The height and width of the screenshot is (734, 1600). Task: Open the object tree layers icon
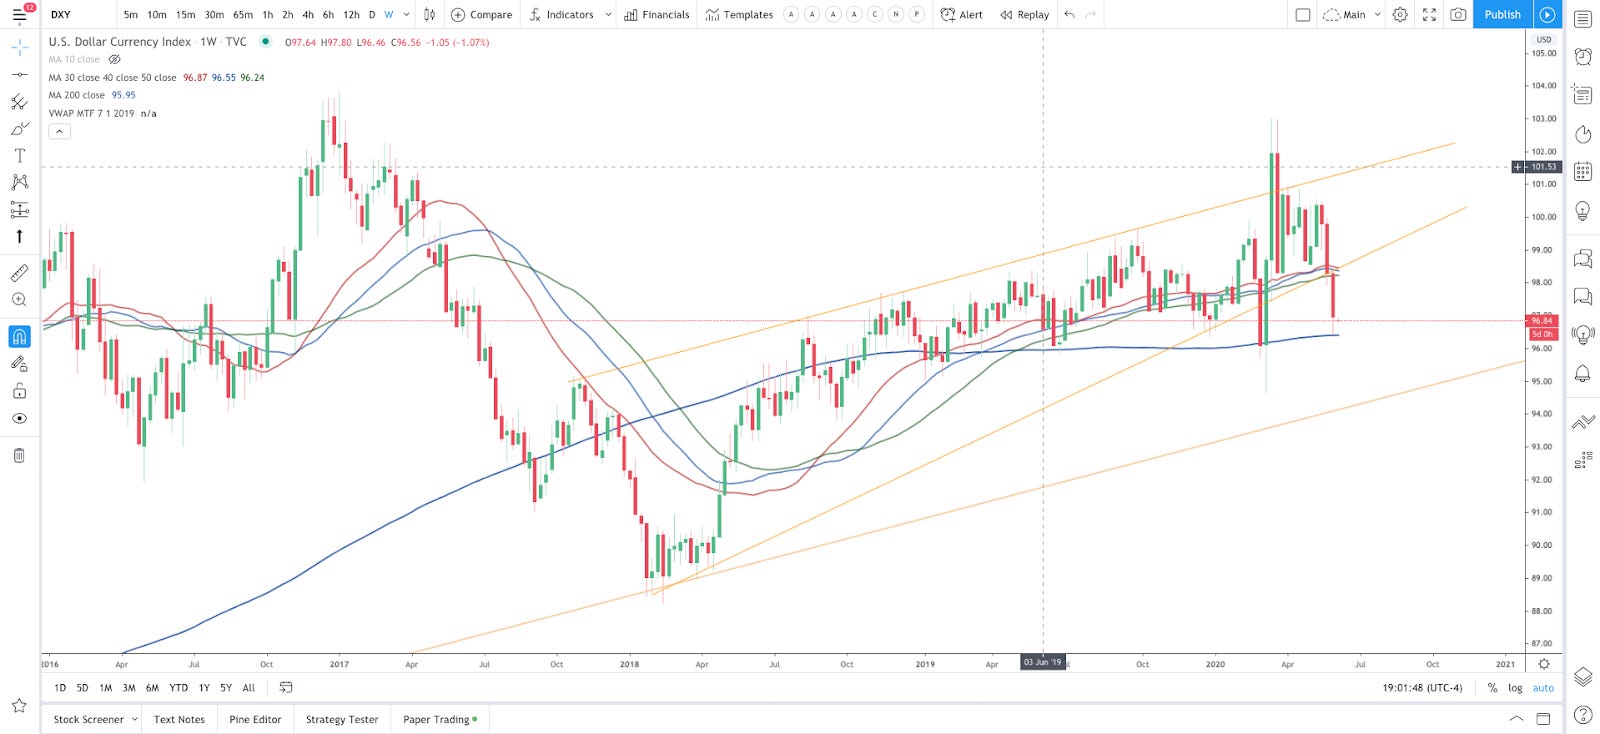[1583, 677]
